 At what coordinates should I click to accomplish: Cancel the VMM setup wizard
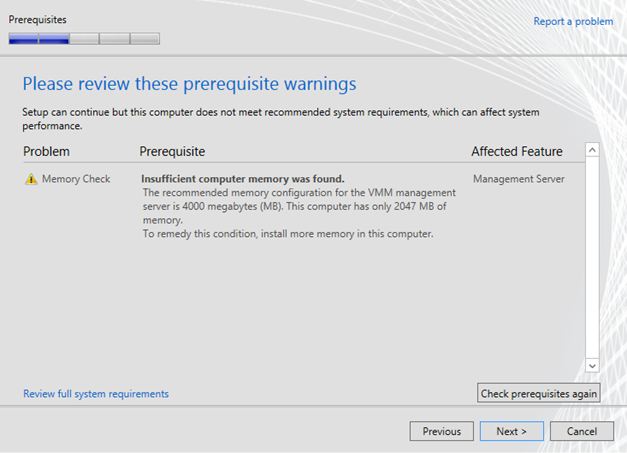coord(582,431)
